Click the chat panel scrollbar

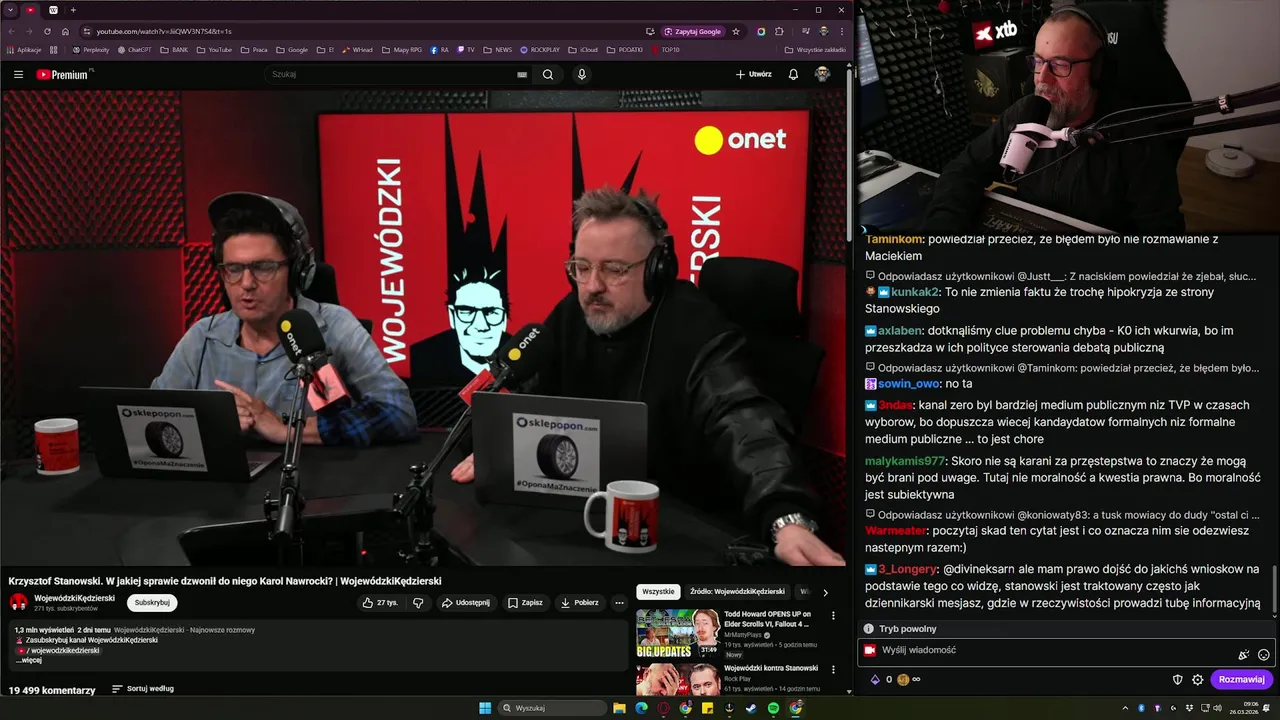[x=1274, y=588]
